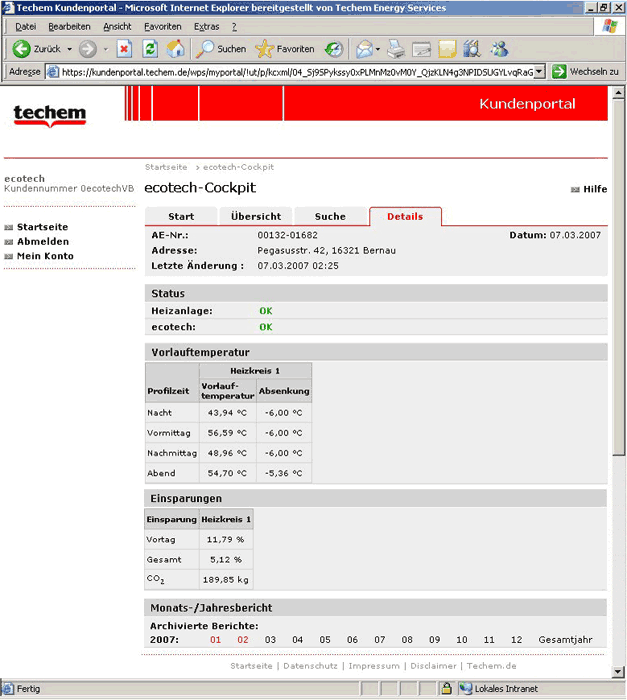Open Startseite in the left sidebar
This screenshot has width=627, height=700.
click(x=42, y=227)
